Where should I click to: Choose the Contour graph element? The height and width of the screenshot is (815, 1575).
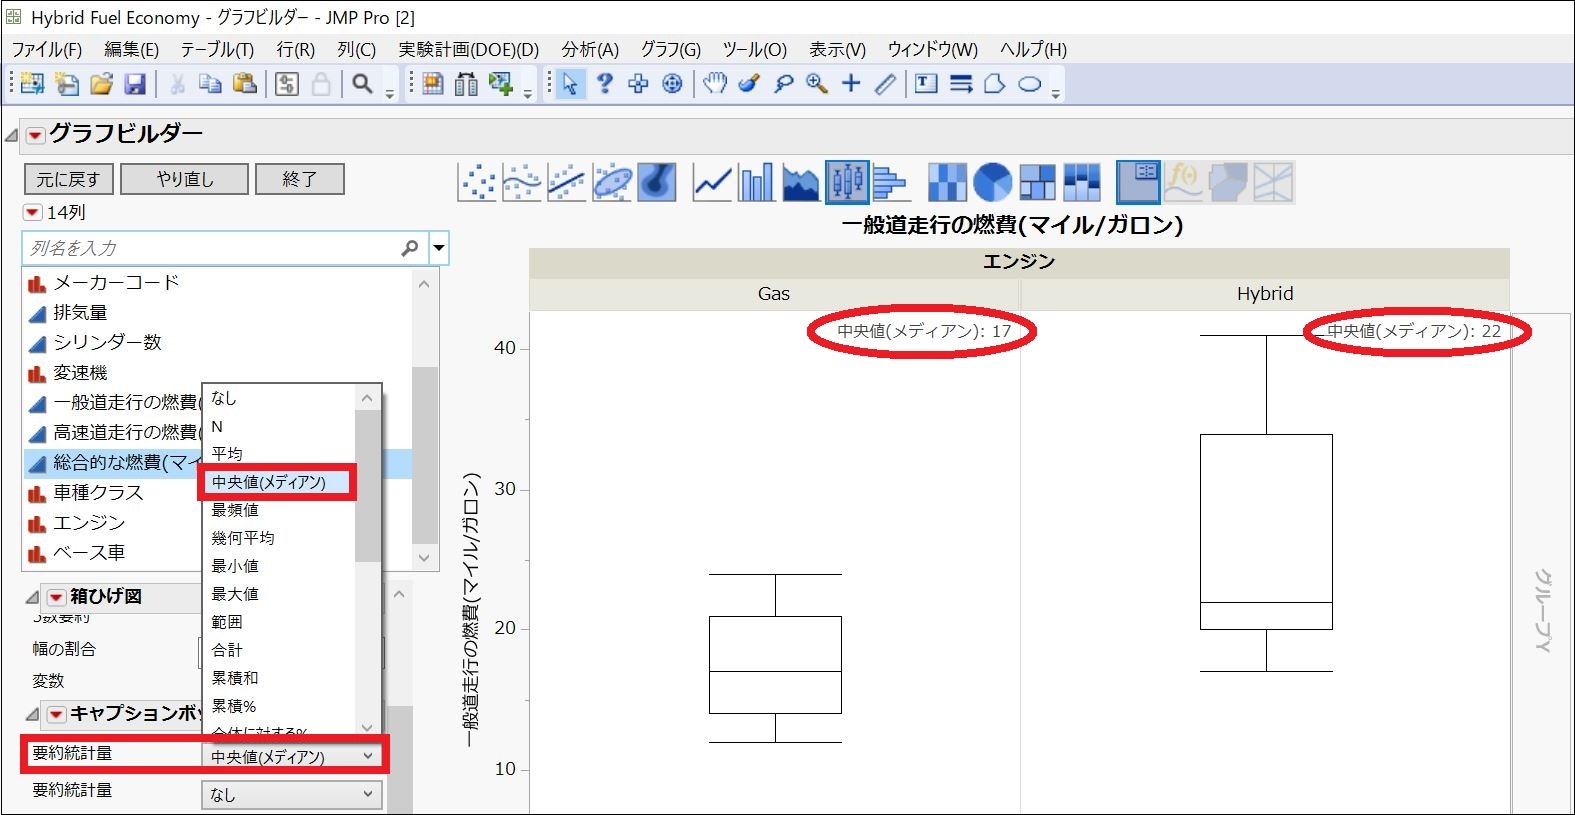pos(657,182)
